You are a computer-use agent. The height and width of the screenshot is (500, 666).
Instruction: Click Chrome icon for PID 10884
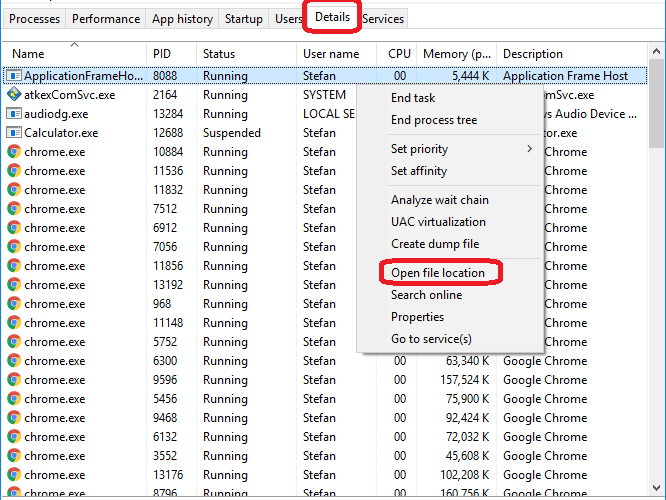tap(14, 152)
